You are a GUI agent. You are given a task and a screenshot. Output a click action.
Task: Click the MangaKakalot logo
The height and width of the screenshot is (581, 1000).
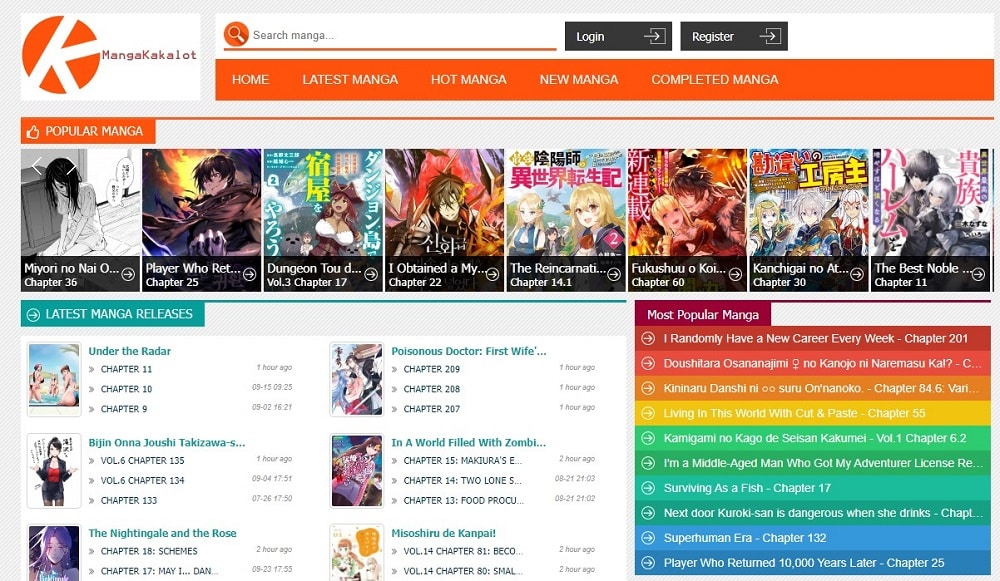[110, 56]
